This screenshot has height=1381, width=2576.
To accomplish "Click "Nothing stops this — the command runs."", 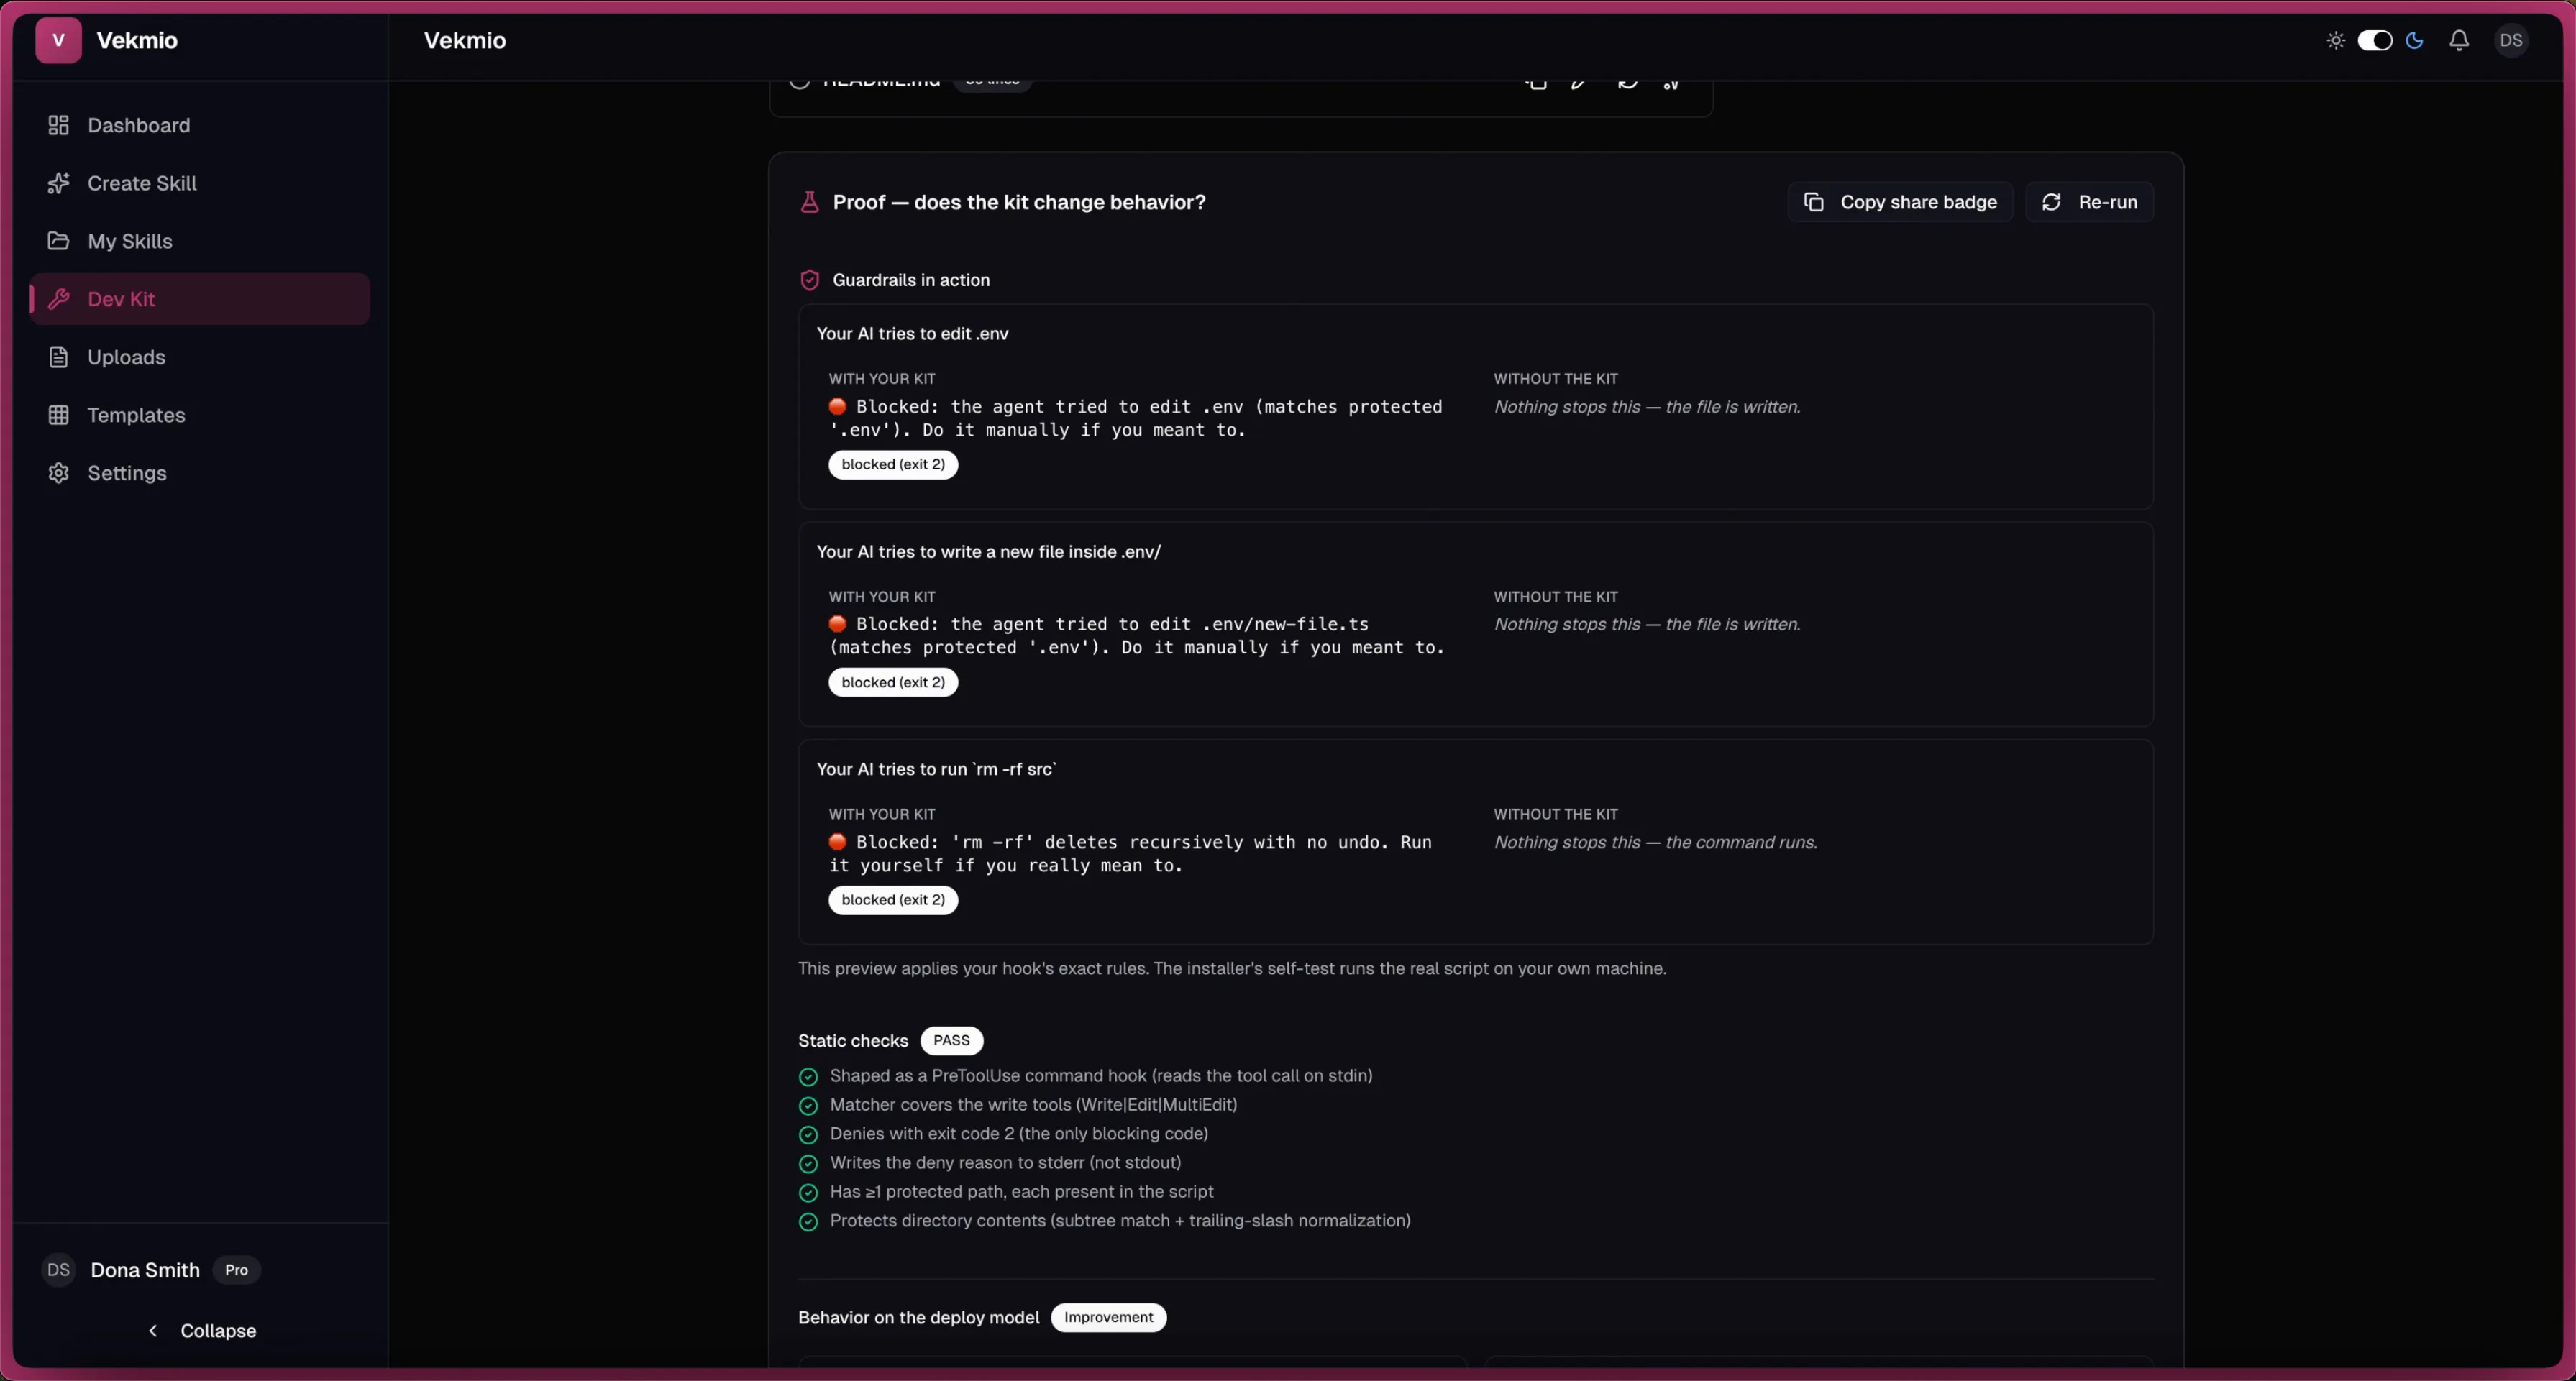I will tap(1655, 843).
